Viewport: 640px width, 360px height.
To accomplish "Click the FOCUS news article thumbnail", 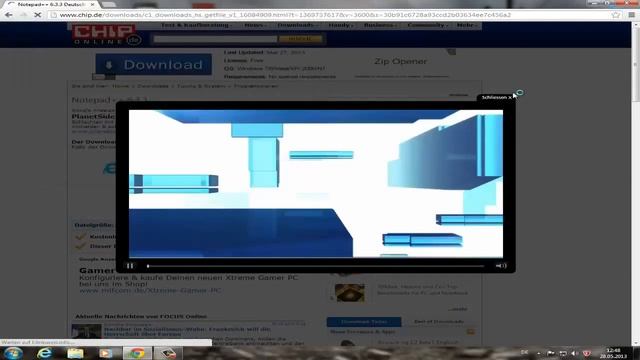I will click(86, 331).
